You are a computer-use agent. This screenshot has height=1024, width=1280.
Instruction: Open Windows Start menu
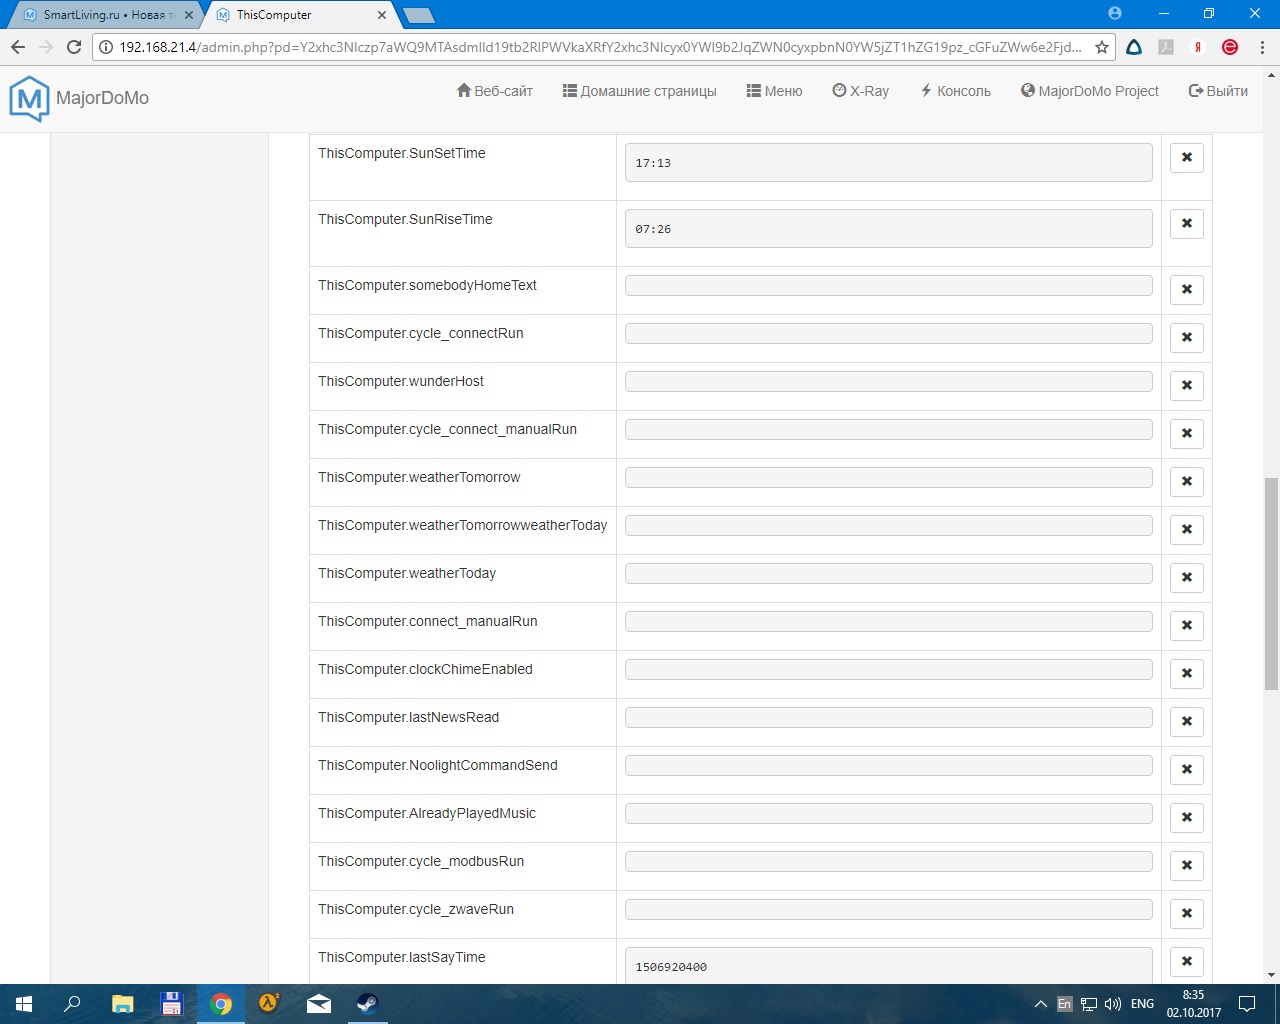tap(24, 1004)
